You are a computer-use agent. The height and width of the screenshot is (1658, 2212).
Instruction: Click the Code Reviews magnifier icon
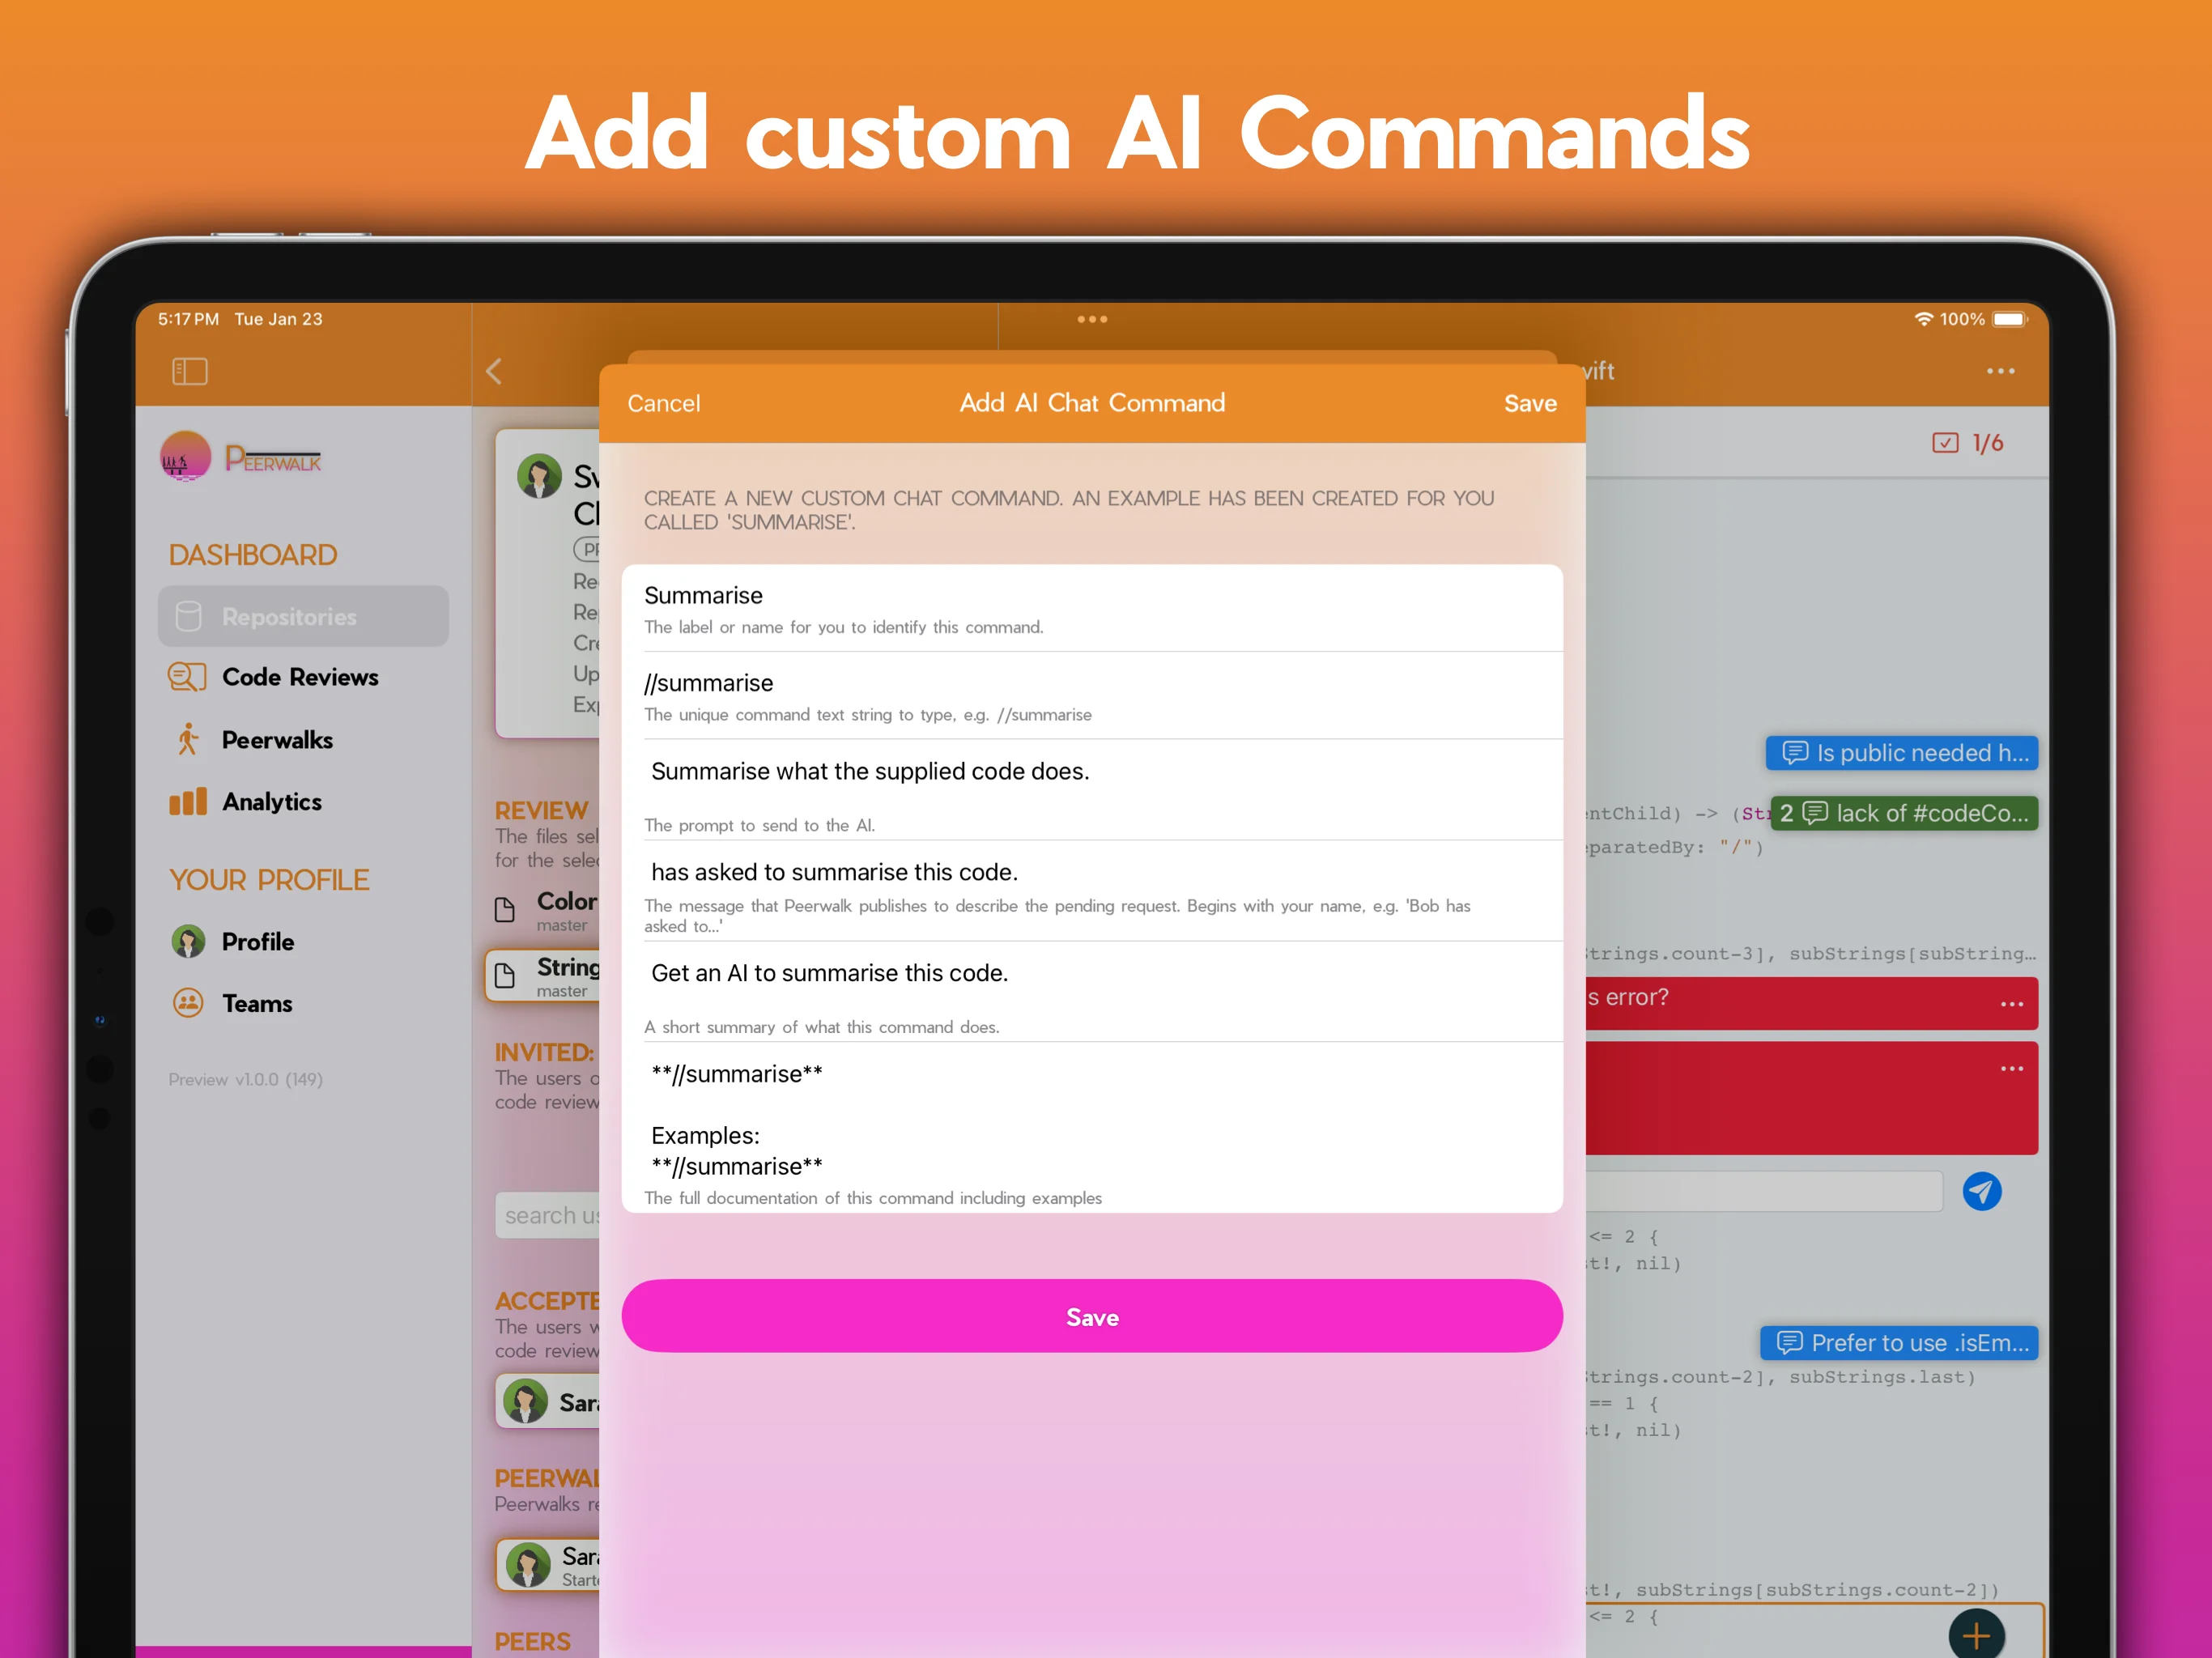click(x=187, y=677)
